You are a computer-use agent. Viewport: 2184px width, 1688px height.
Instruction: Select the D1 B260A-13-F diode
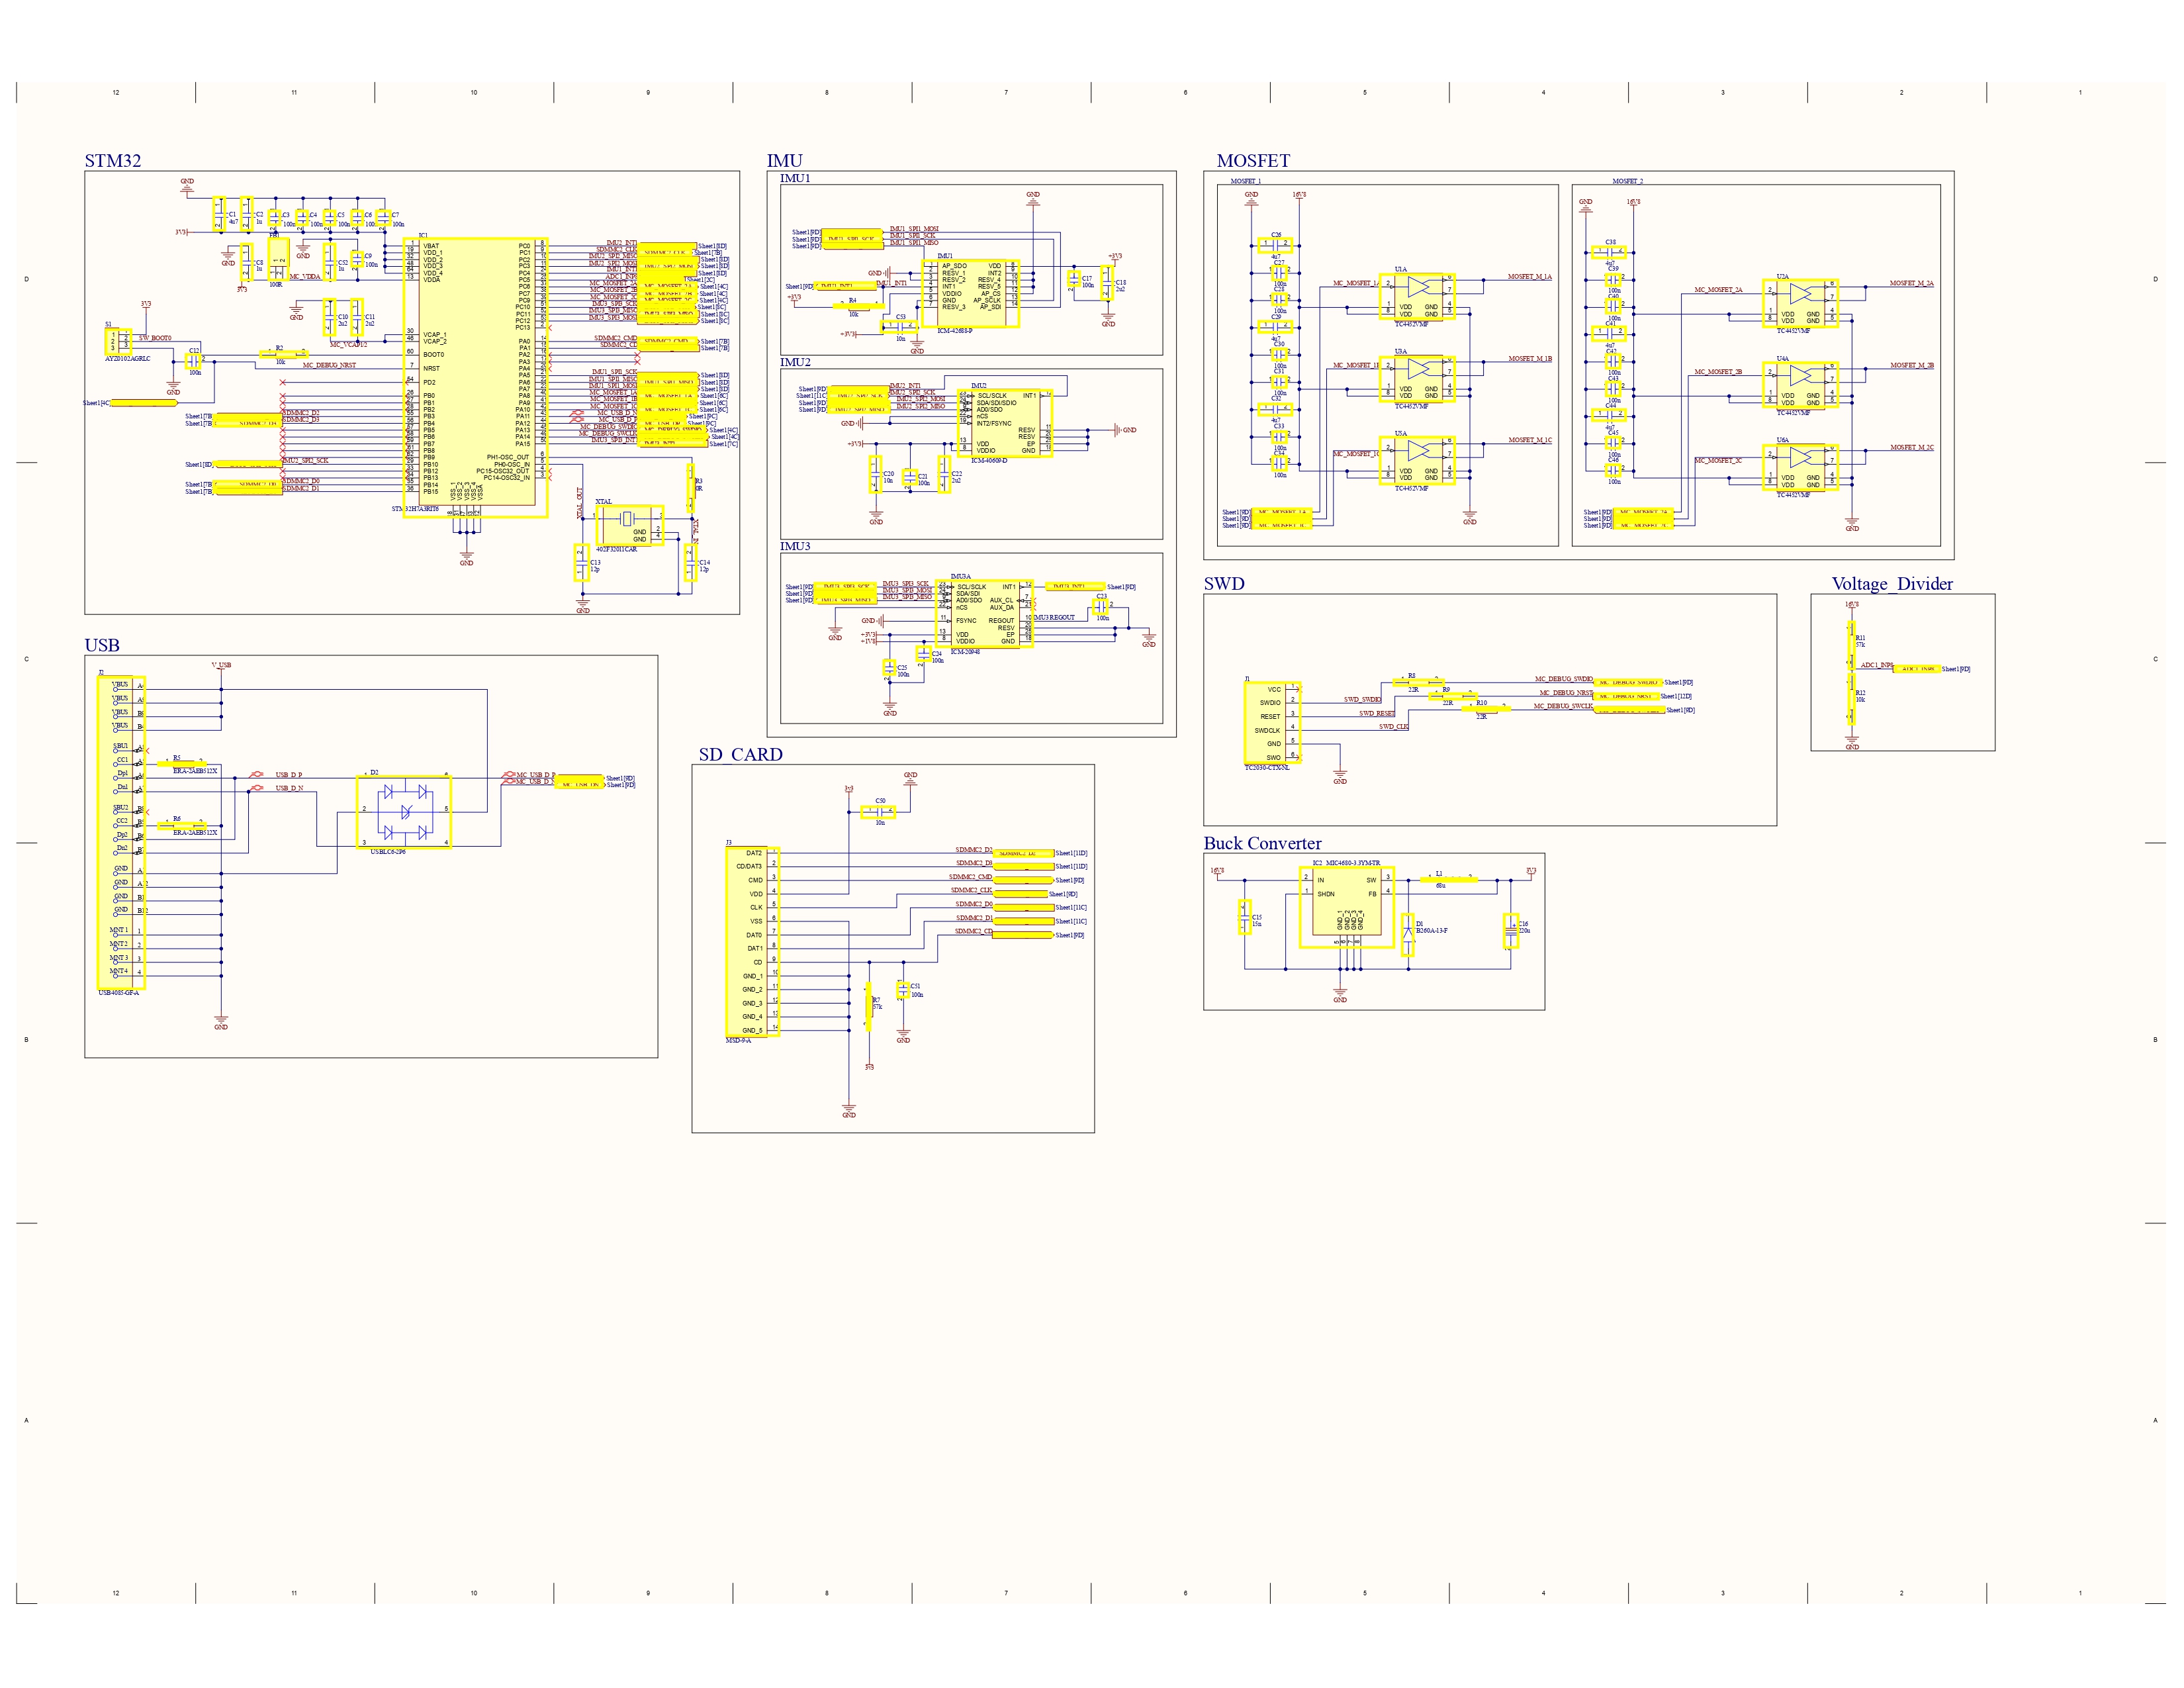tap(1407, 935)
